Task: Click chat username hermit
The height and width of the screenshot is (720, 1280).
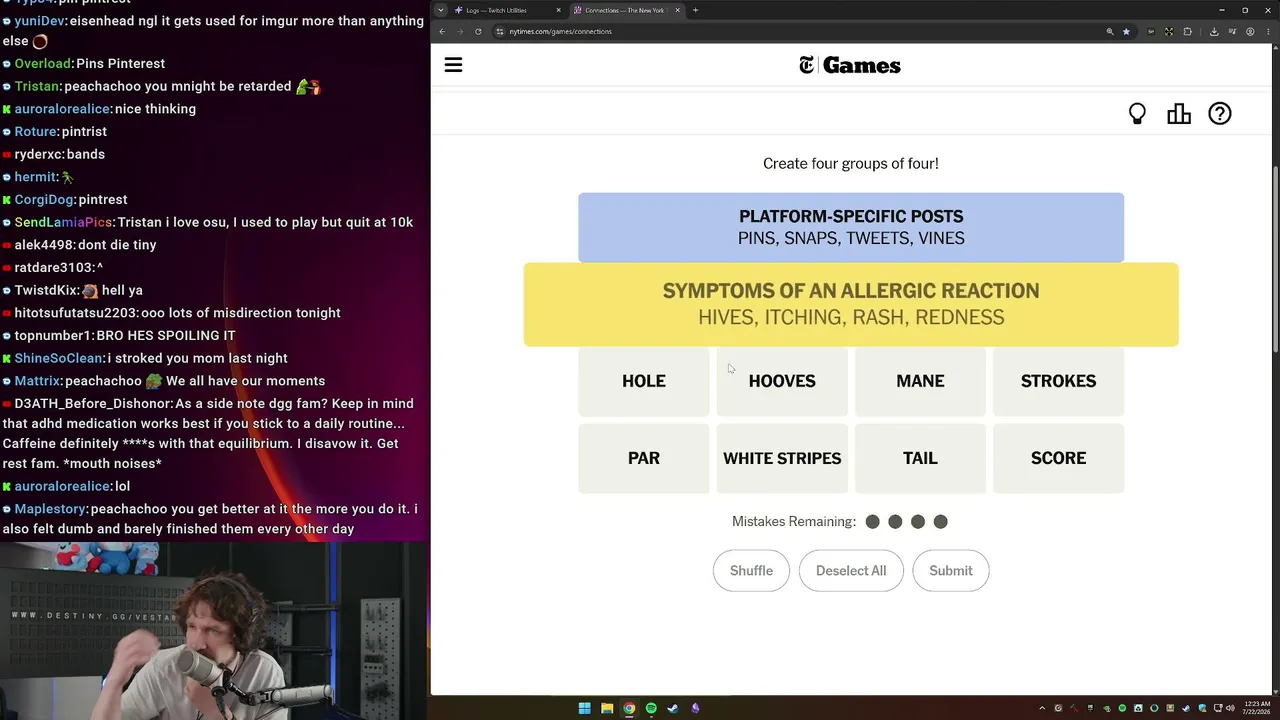Action: point(35,177)
